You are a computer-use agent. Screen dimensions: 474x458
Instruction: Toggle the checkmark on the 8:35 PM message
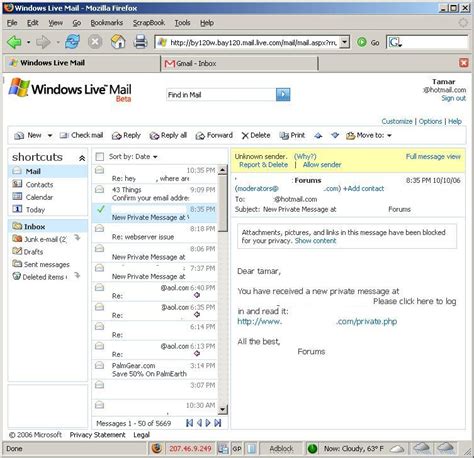(x=101, y=209)
